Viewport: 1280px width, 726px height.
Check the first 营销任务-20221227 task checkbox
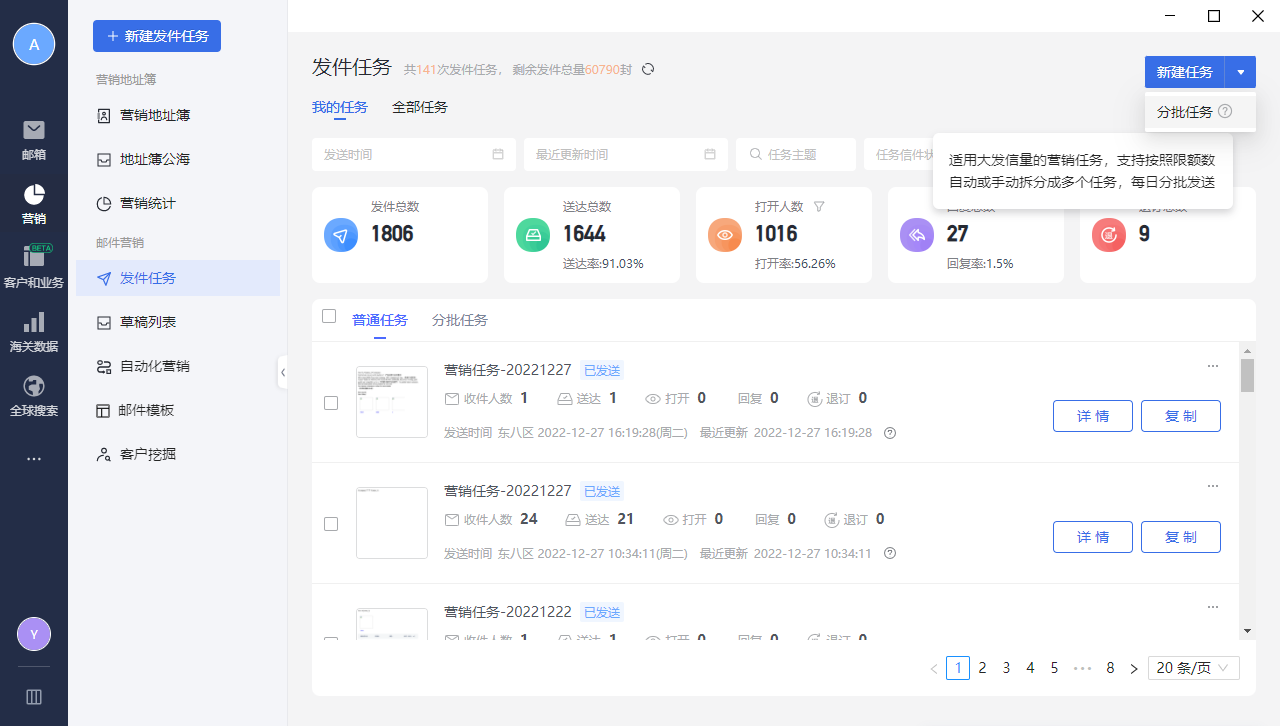click(x=331, y=403)
